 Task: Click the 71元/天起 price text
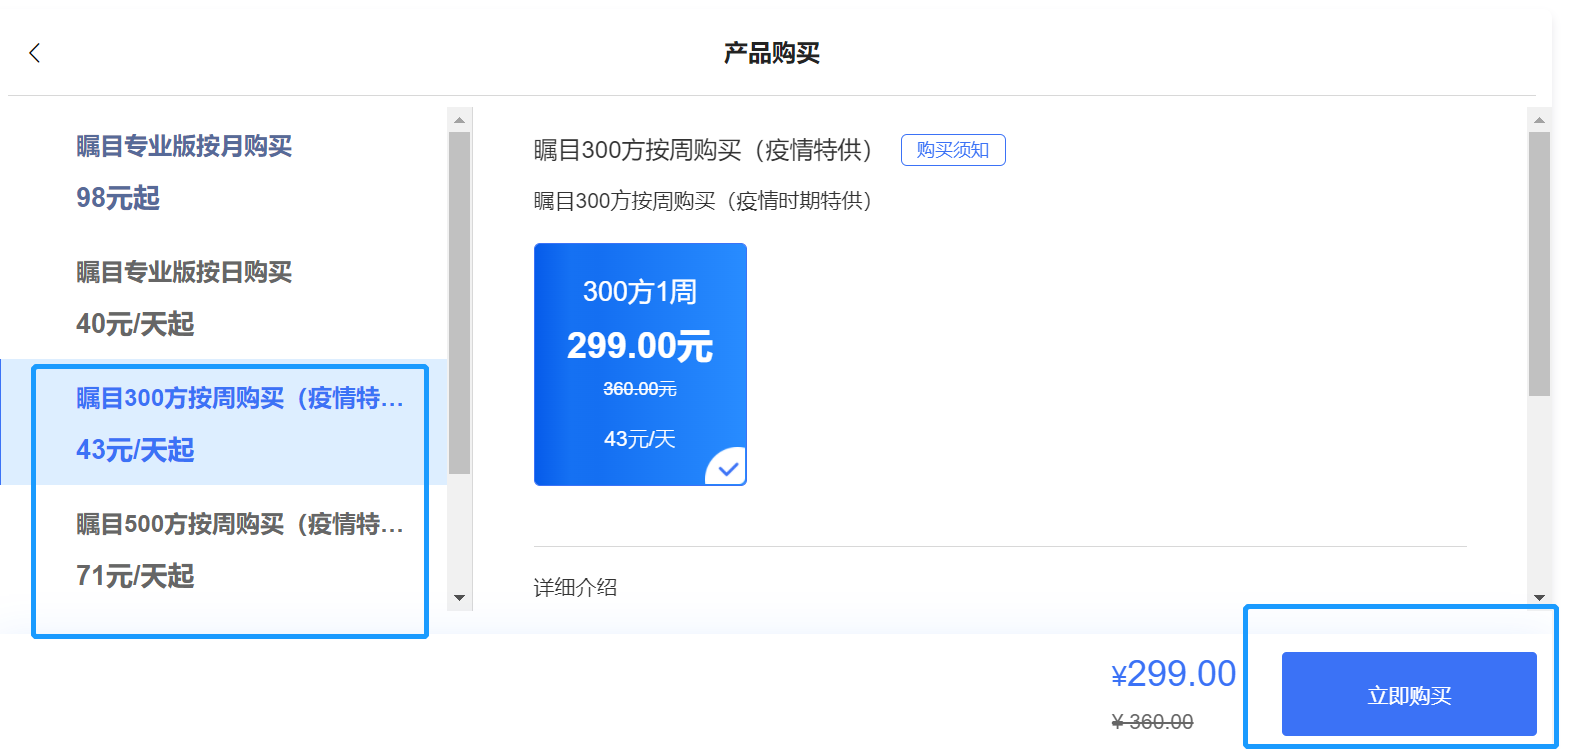[135, 576]
